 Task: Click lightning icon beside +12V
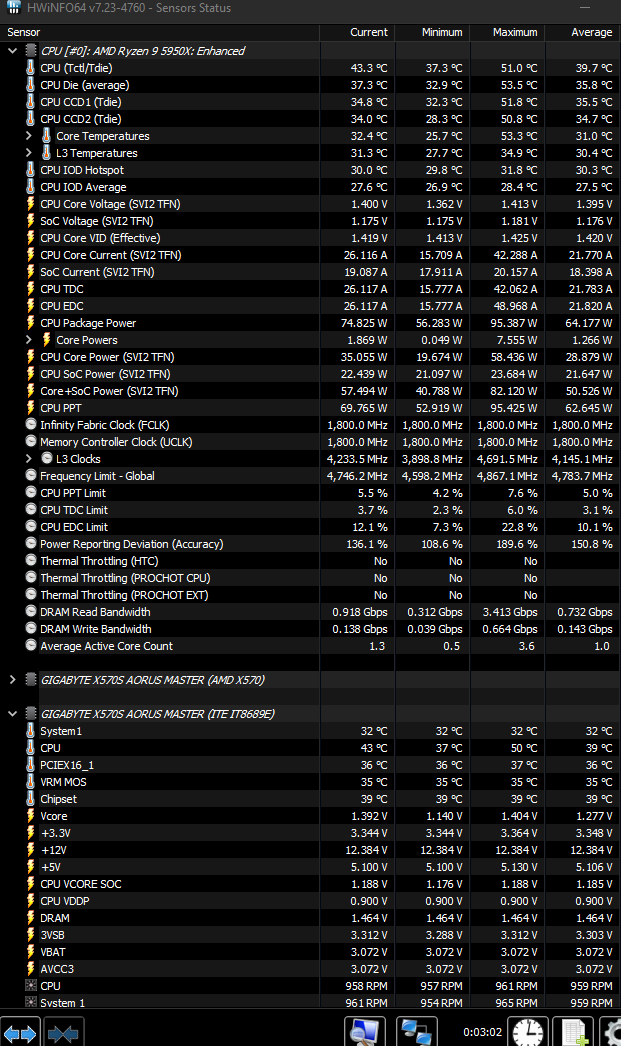point(31,849)
